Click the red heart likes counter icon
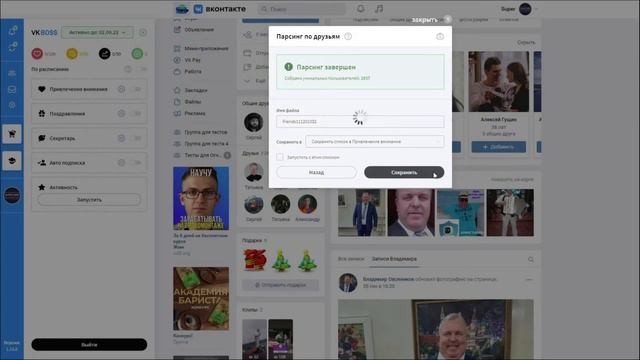The height and width of the screenshot is (360, 640). coord(37,53)
